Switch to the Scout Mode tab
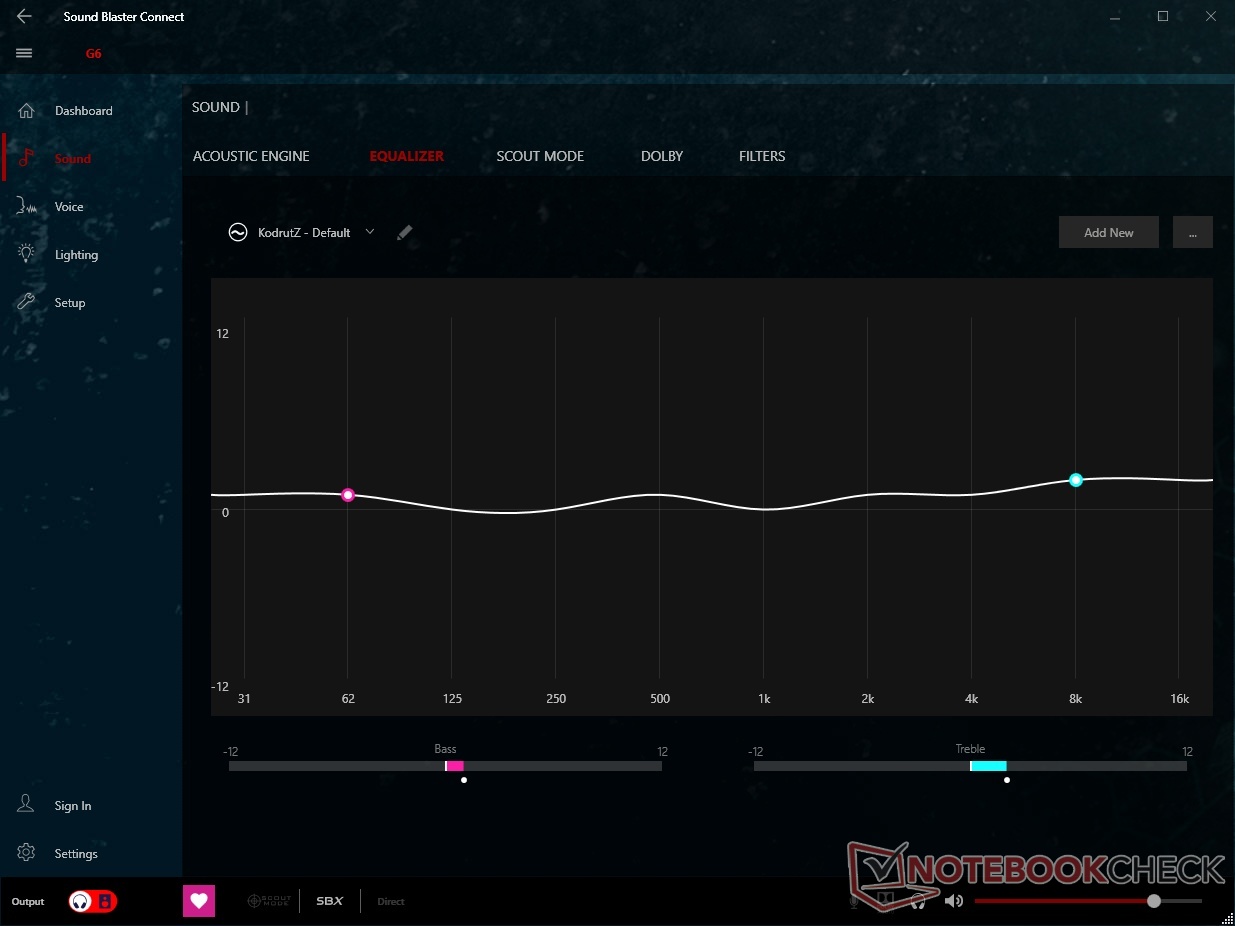1235x926 pixels. pos(540,156)
